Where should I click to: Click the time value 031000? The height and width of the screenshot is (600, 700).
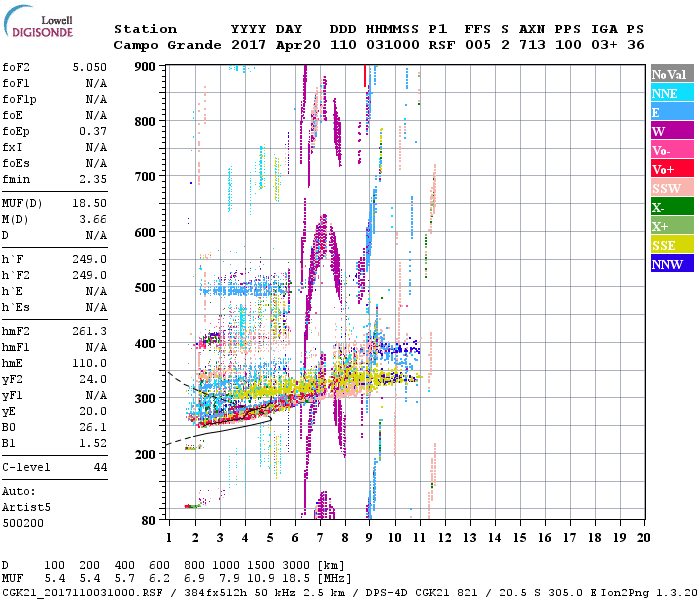pyautogui.click(x=393, y=45)
